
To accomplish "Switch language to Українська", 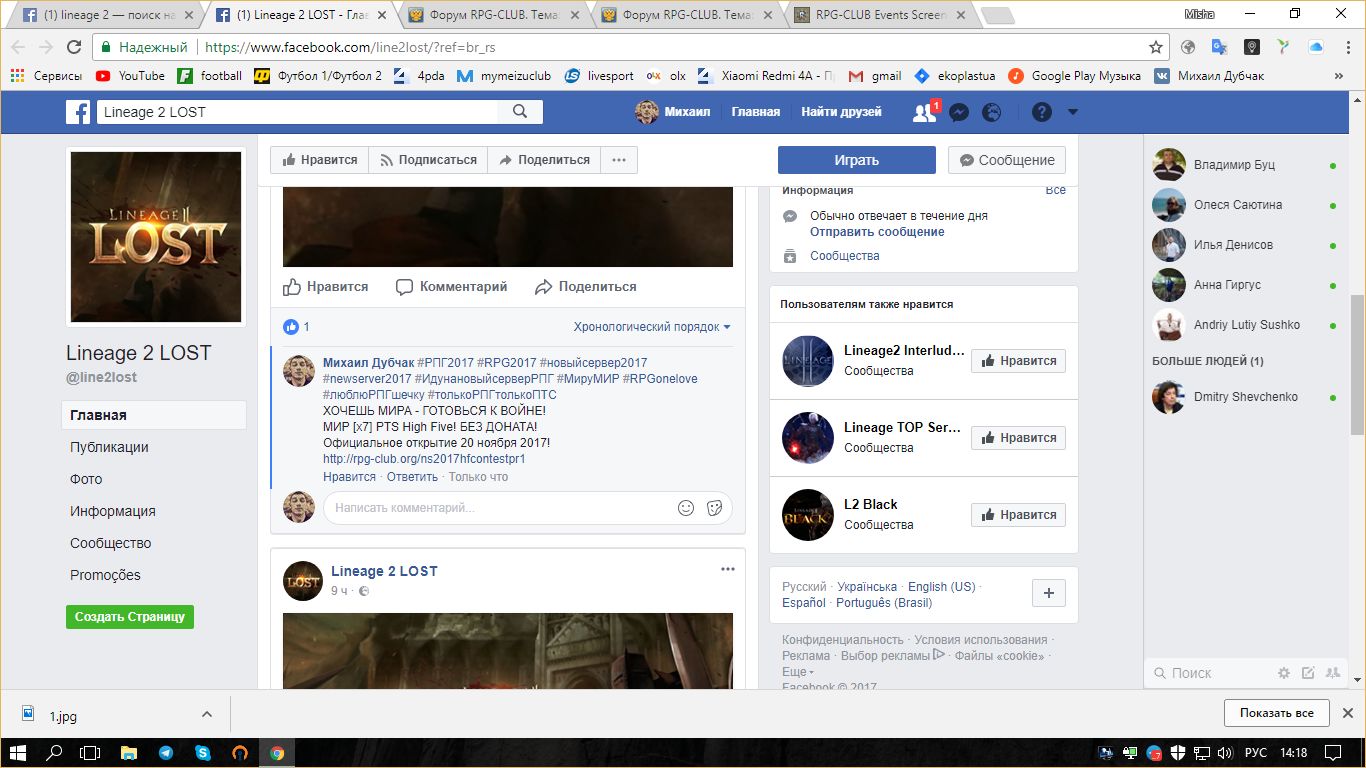I will (x=867, y=587).
